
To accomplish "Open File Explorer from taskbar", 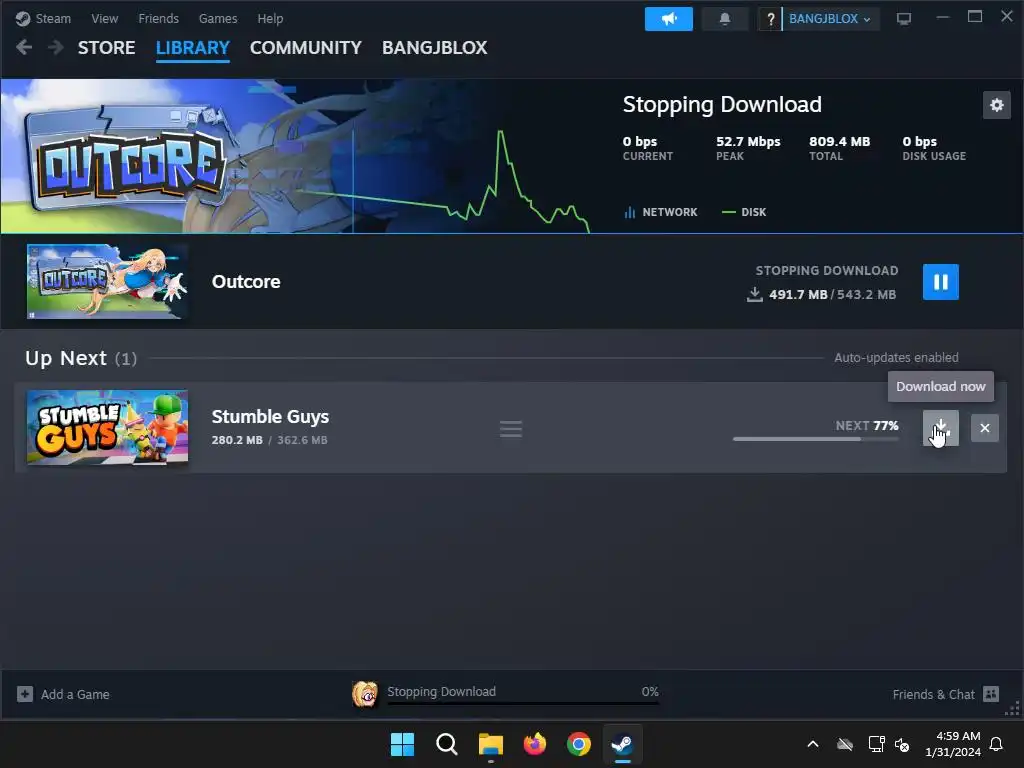I will (x=490, y=744).
